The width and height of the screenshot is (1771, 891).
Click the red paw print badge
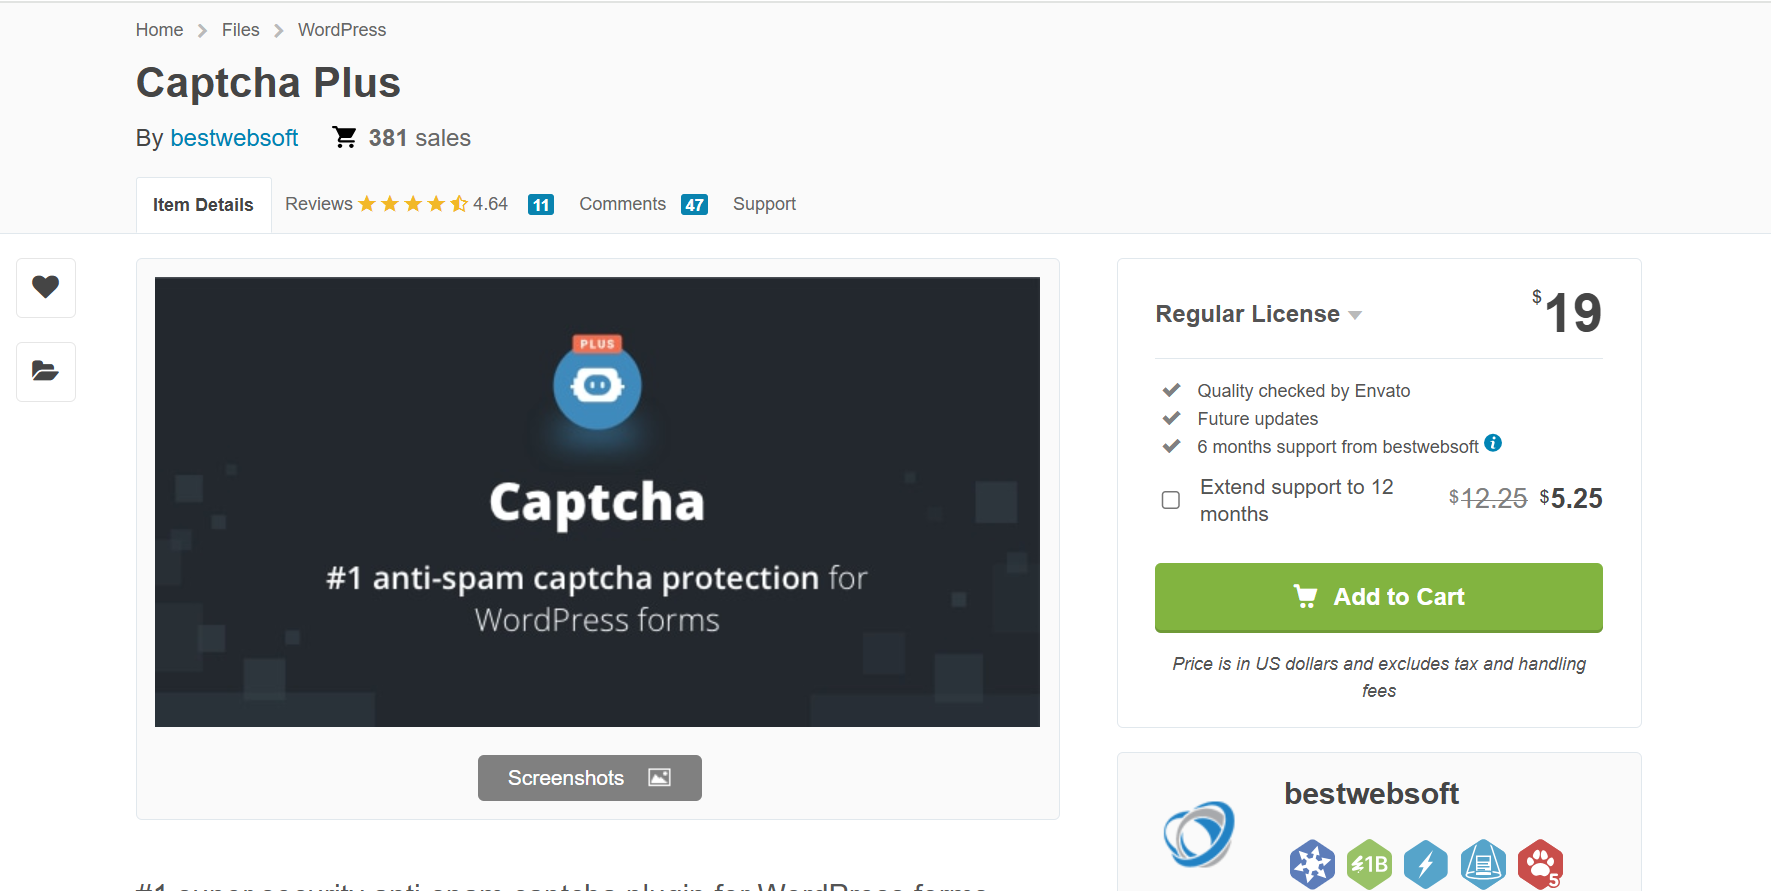pos(1540,864)
